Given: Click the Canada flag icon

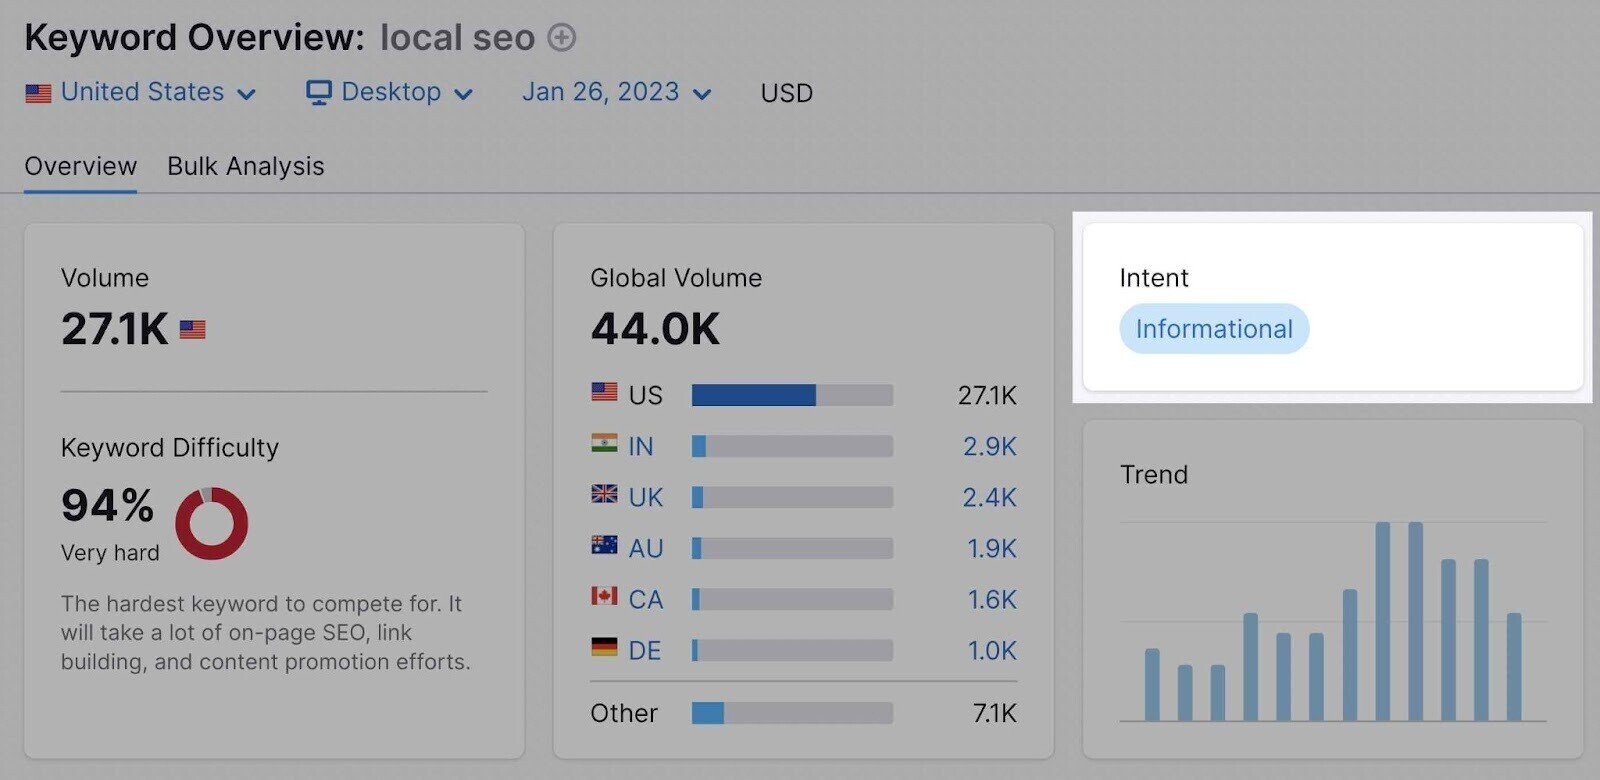Looking at the screenshot, I should point(604,598).
